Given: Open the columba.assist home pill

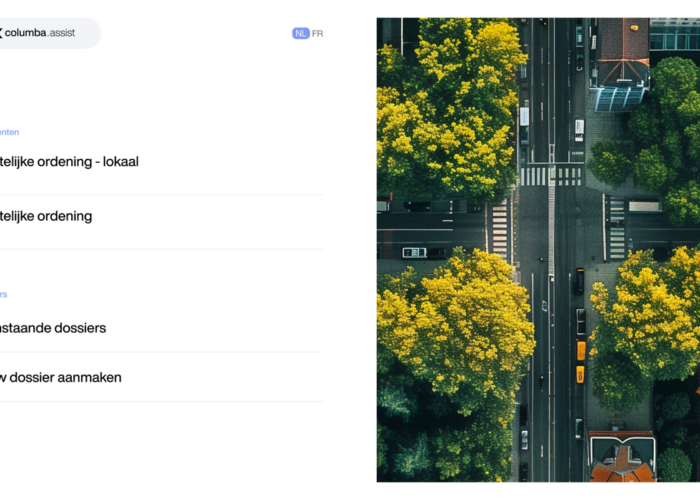Looking at the screenshot, I should pyautogui.click(x=50, y=33).
